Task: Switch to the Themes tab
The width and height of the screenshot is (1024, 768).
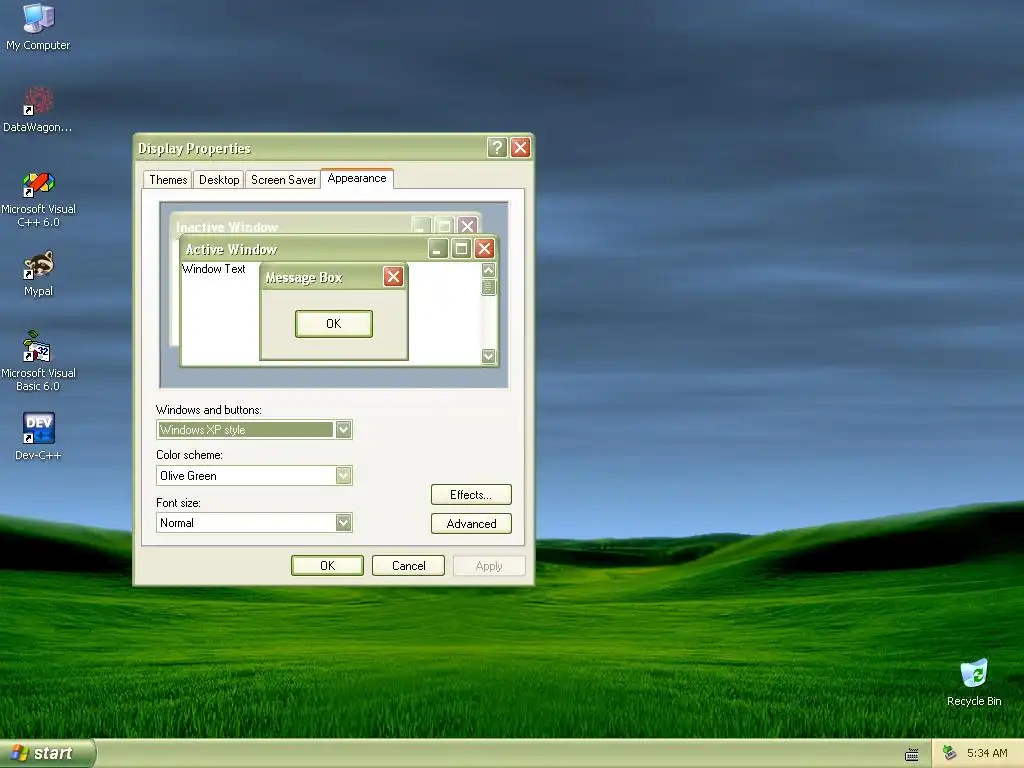Action: [x=168, y=180]
